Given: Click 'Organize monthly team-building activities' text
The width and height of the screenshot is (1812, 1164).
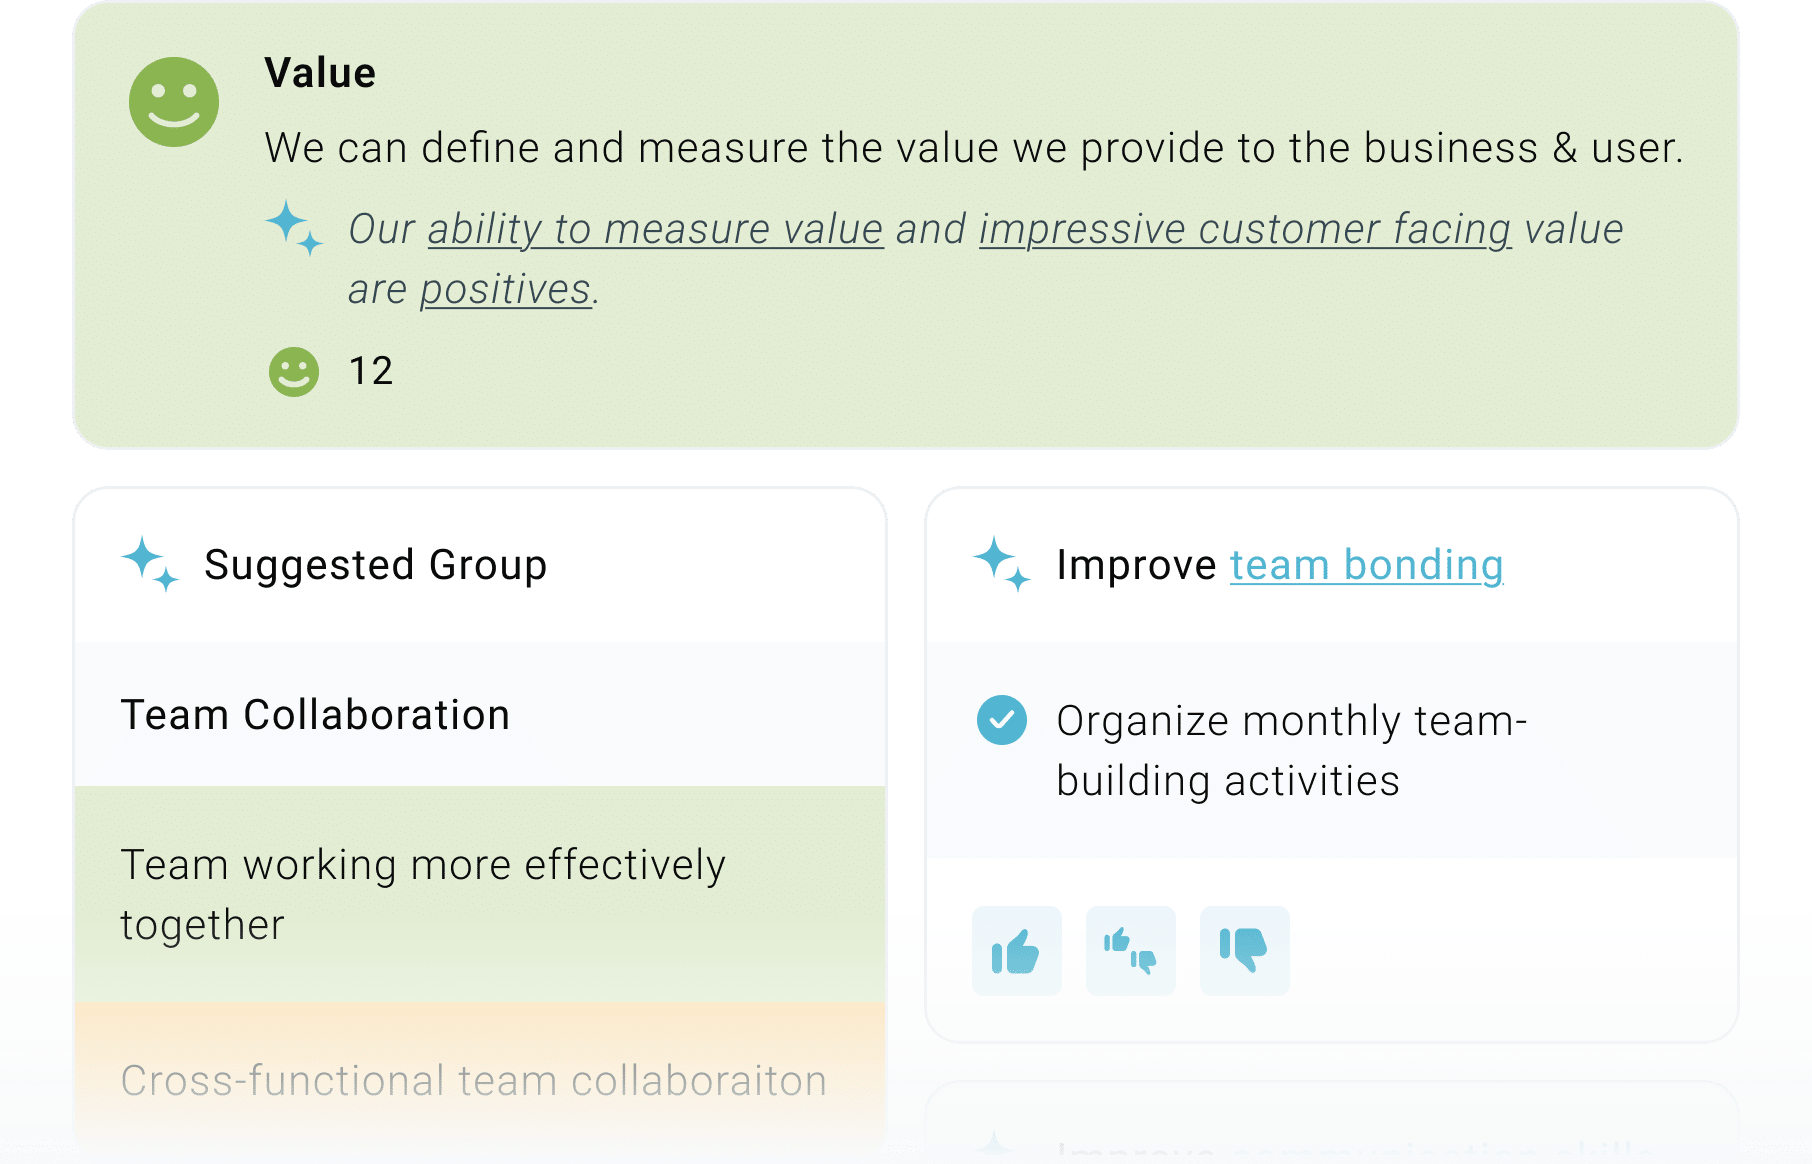Looking at the screenshot, I should point(1292,751).
